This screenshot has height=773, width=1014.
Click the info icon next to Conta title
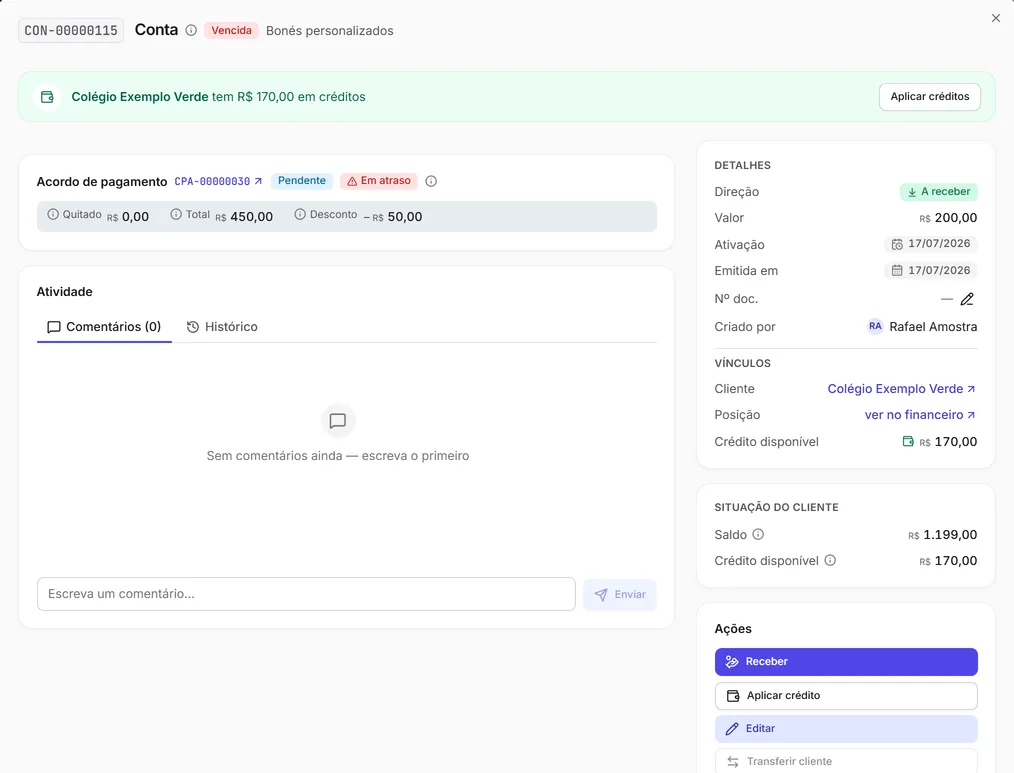(191, 30)
